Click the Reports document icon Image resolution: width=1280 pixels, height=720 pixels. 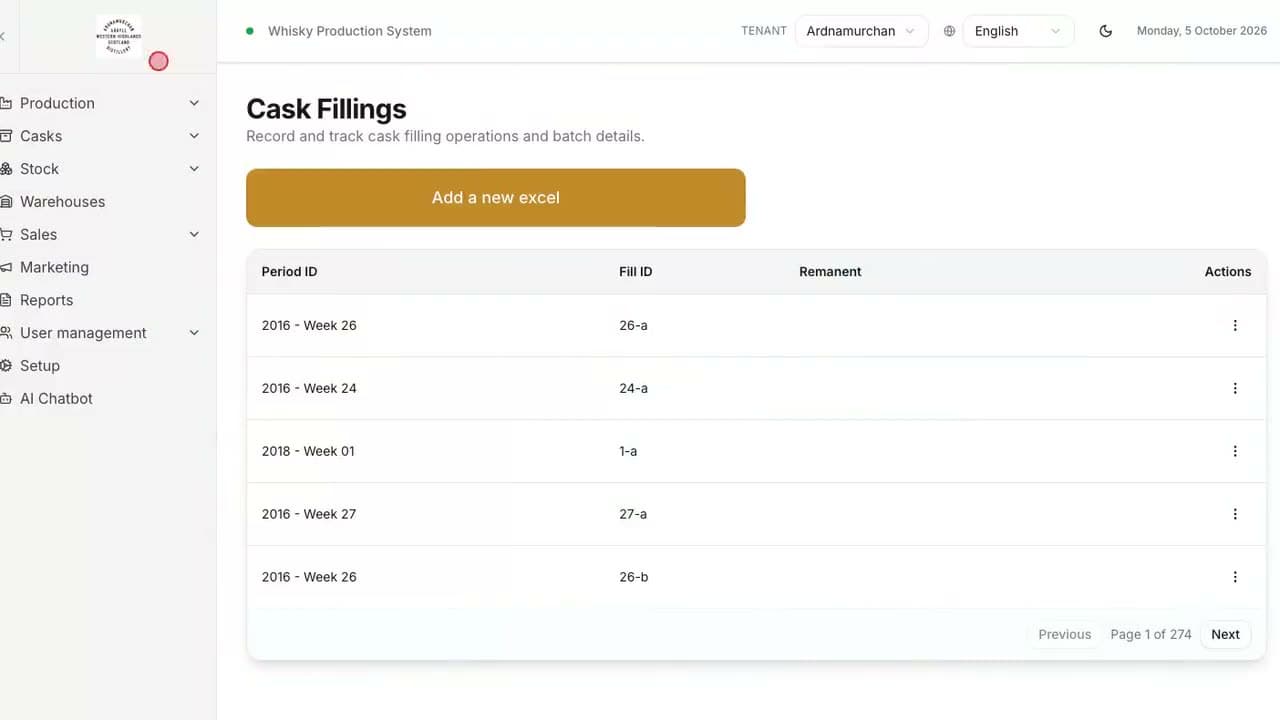click(5, 300)
